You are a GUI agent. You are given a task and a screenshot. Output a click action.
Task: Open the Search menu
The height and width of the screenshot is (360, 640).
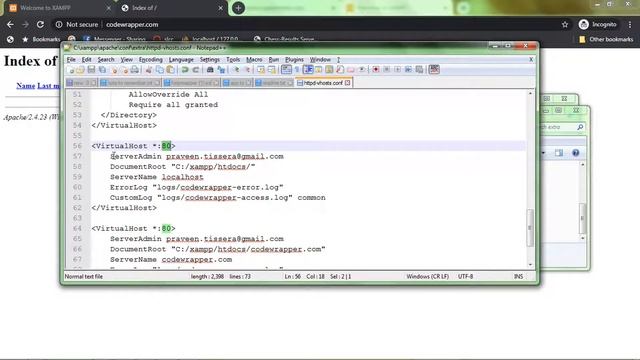[x=106, y=60]
